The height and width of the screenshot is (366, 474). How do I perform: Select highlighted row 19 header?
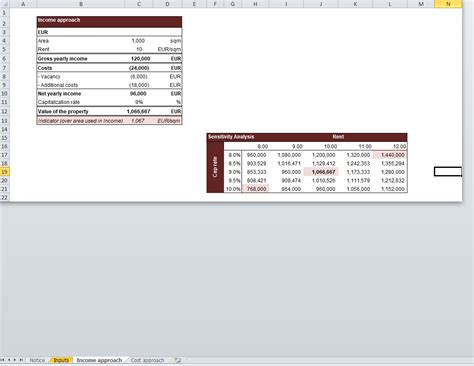pos(4,172)
